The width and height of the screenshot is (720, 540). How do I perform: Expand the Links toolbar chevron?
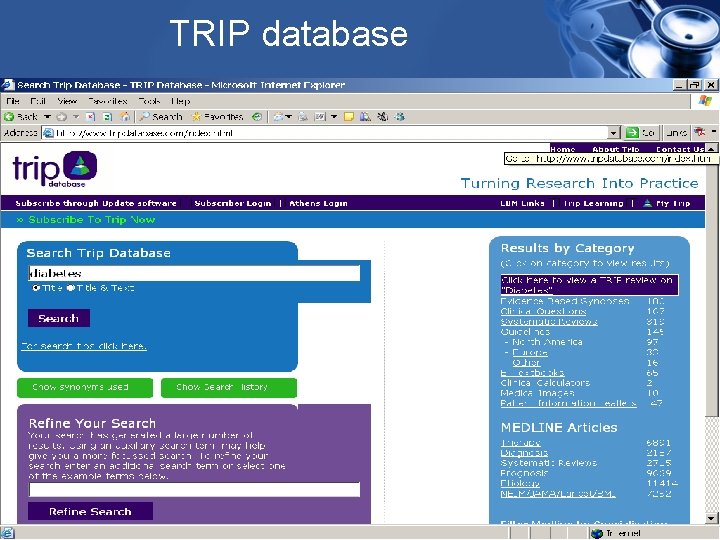pos(714,132)
